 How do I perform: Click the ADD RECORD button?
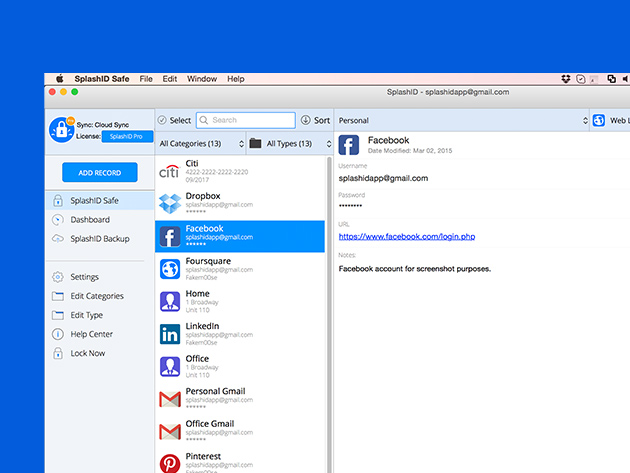(100, 172)
